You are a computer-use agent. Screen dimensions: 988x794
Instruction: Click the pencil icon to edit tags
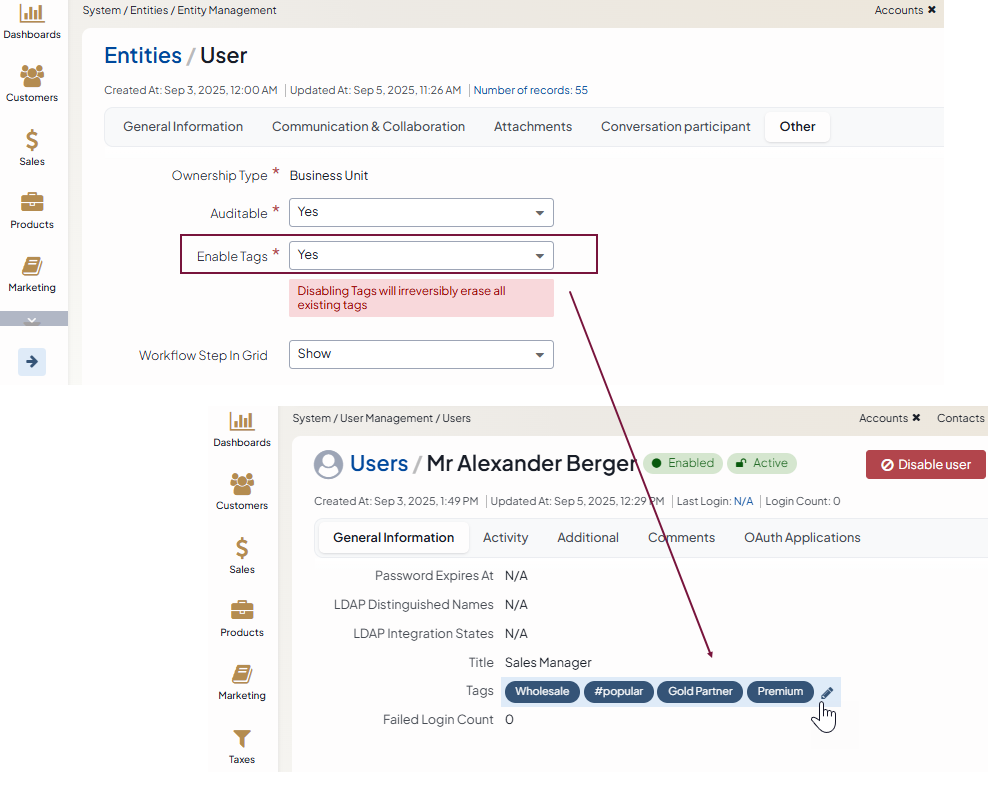click(827, 693)
